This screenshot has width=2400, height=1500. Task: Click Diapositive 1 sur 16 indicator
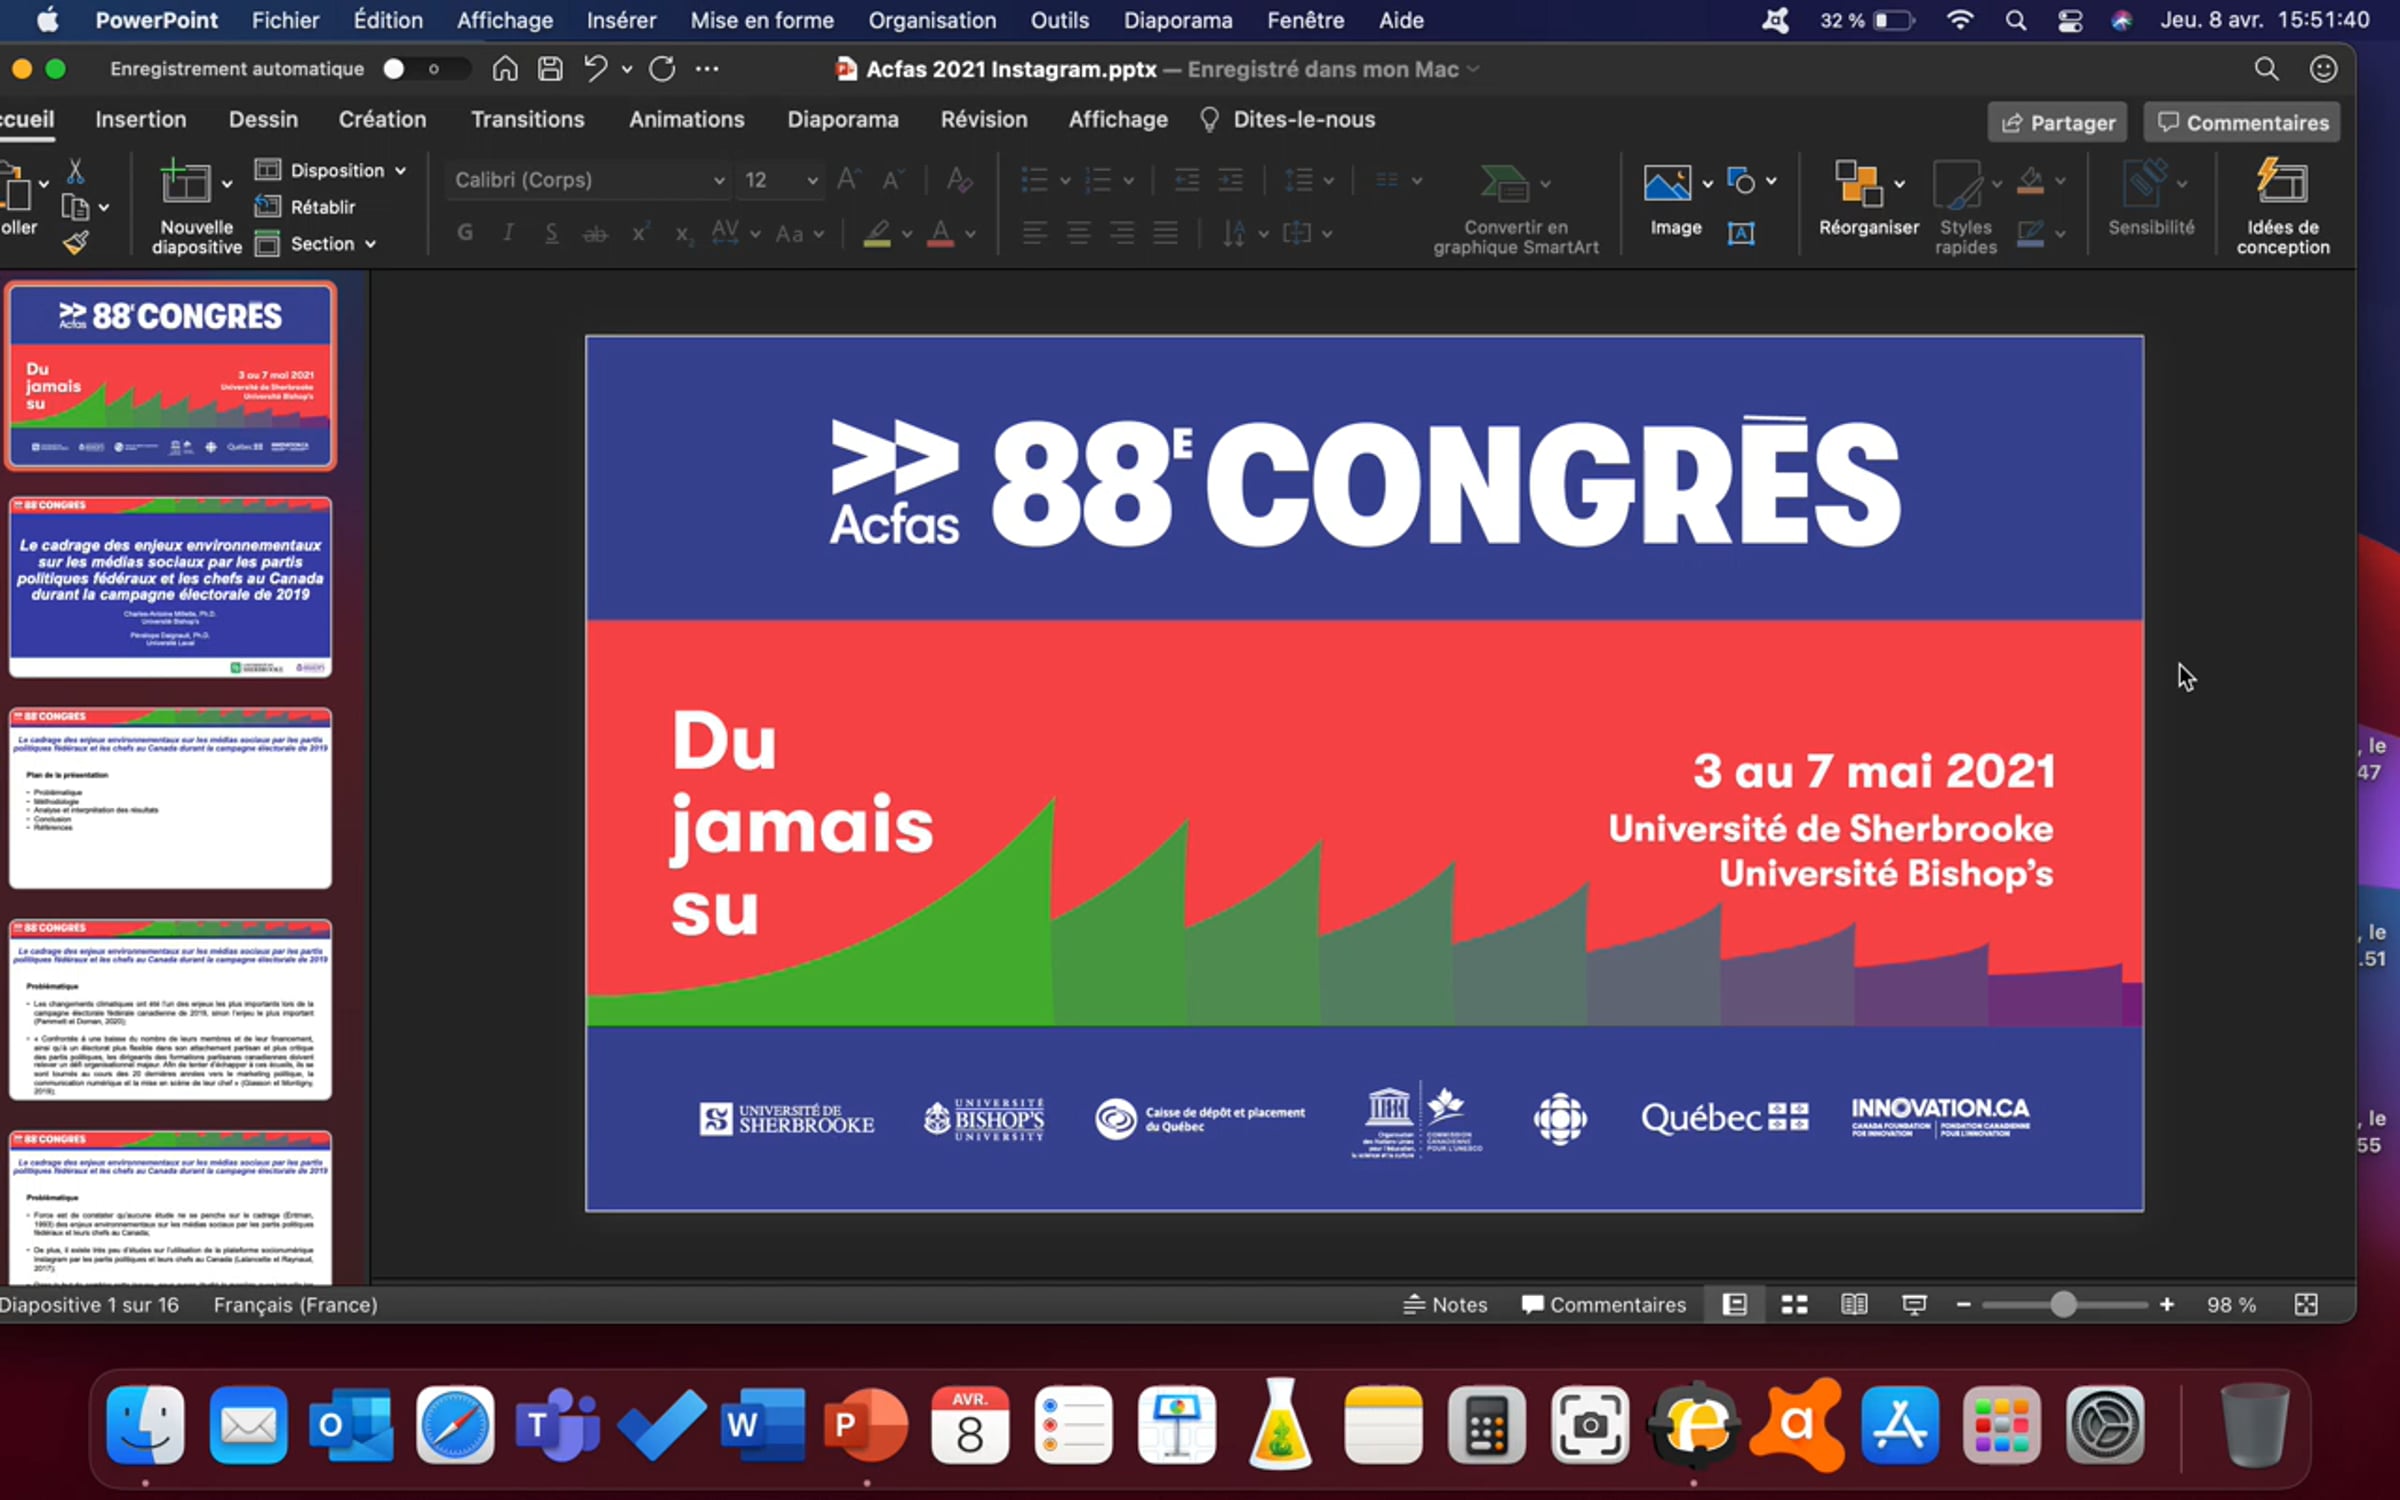click(x=89, y=1304)
